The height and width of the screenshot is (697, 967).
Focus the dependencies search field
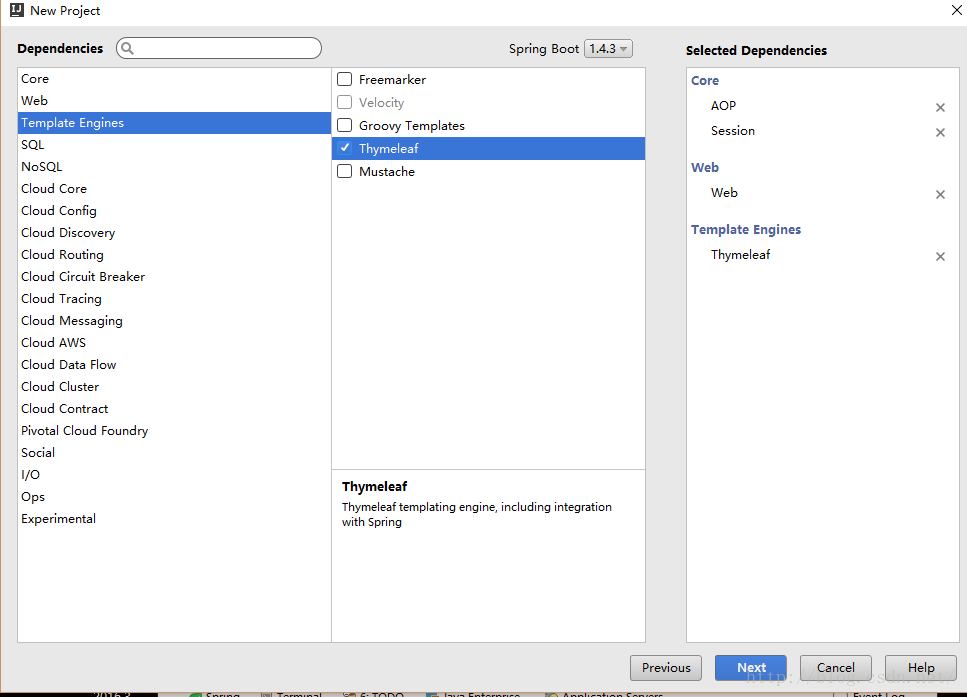click(x=219, y=48)
